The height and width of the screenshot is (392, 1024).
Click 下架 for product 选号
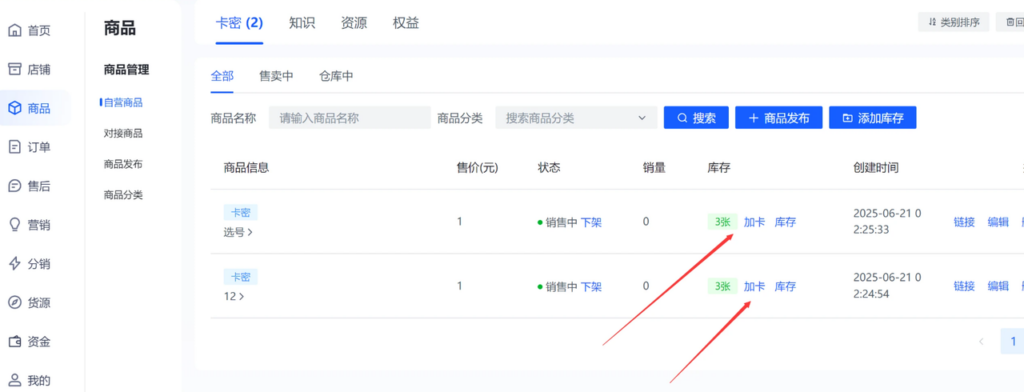(x=591, y=222)
